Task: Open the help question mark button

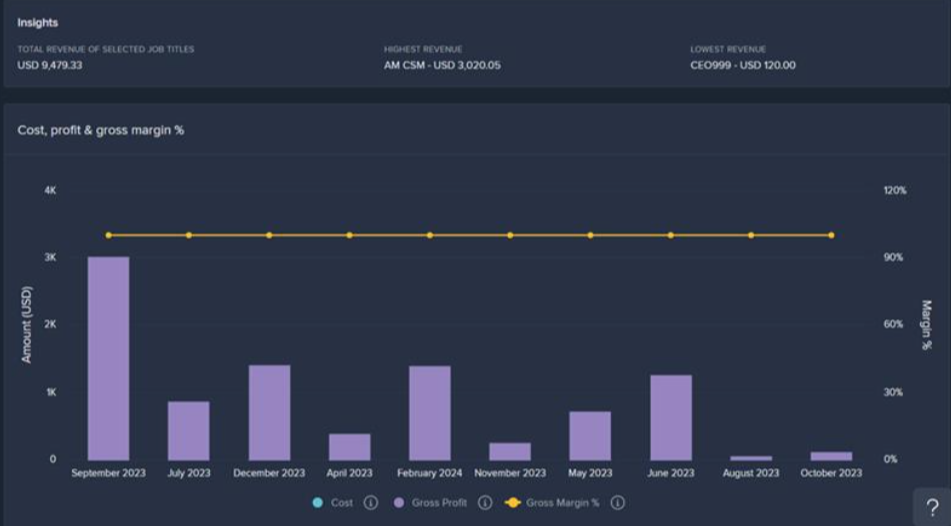Action: [x=932, y=507]
